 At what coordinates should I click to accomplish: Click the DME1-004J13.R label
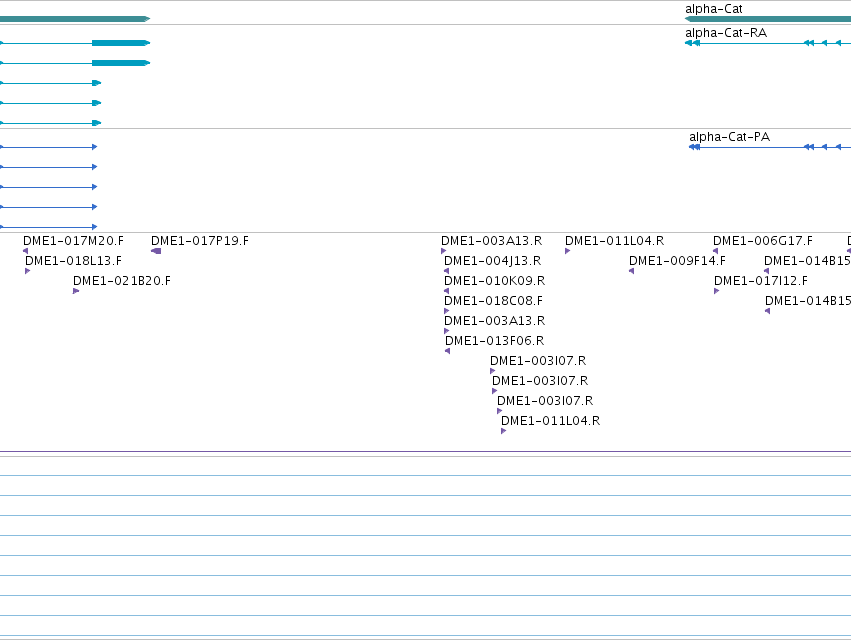point(492,261)
